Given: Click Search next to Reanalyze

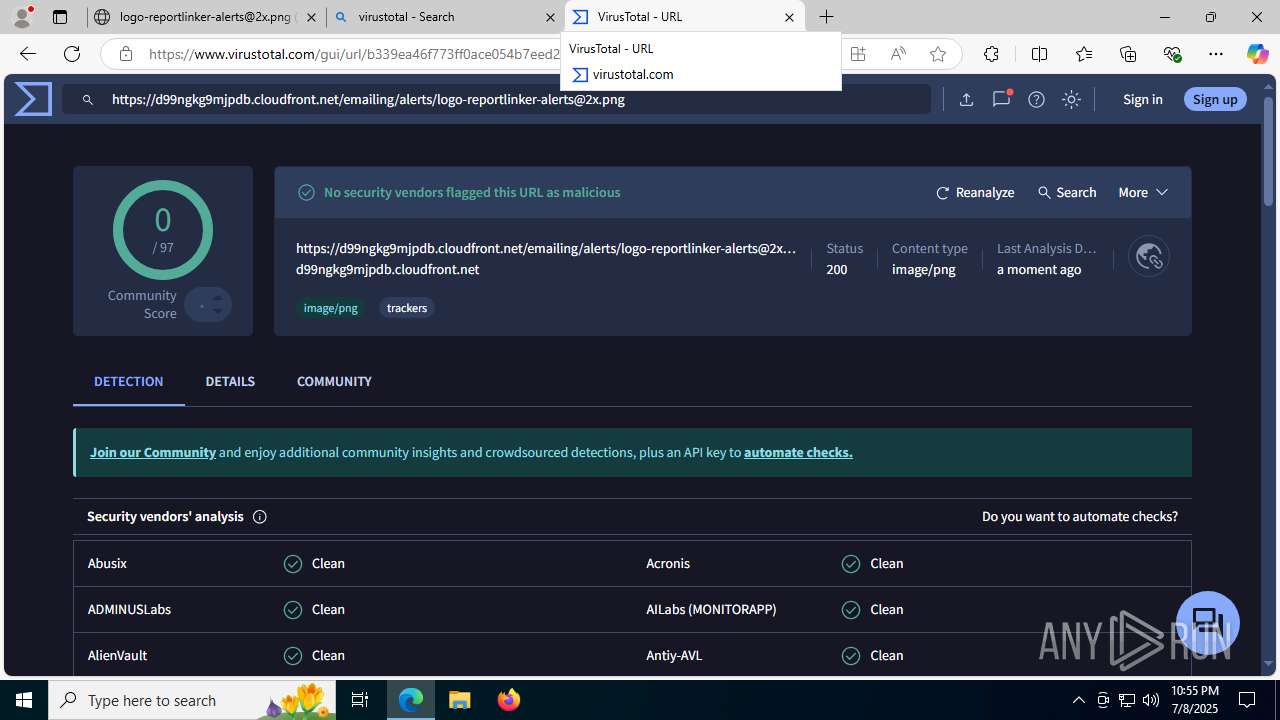Looking at the screenshot, I should 1067,192.
